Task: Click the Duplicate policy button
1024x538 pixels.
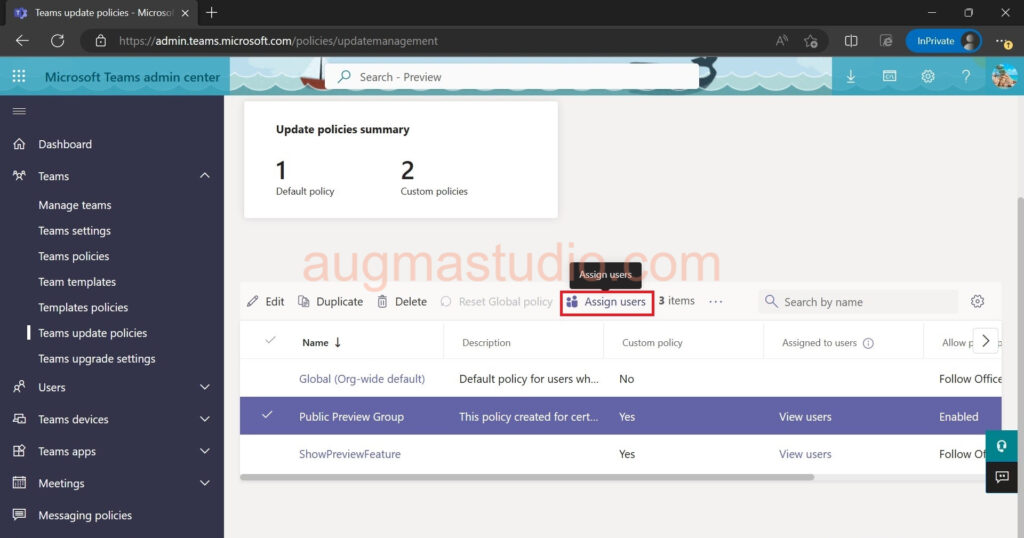Action: tap(331, 302)
